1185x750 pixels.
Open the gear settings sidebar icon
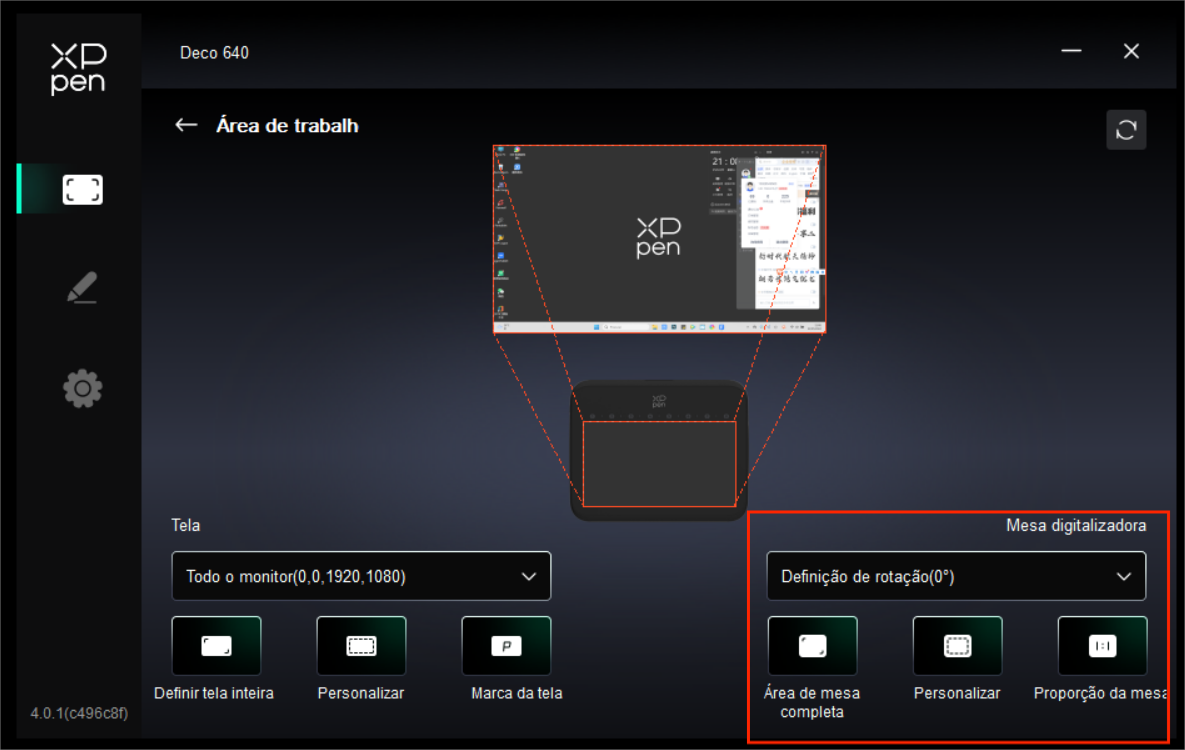pos(82,388)
